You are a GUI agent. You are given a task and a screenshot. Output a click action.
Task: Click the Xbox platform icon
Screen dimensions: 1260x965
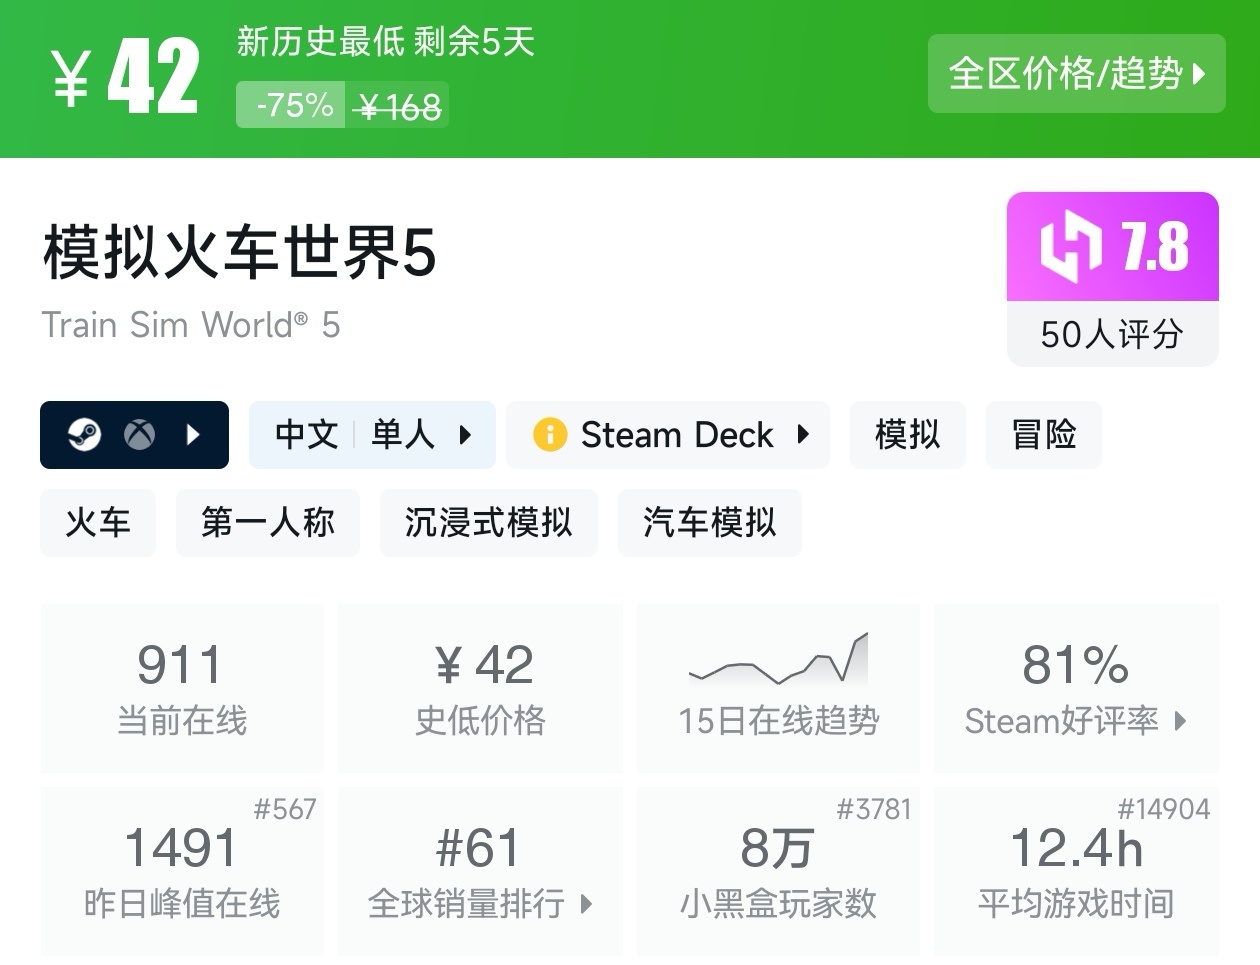(x=139, y=435)
